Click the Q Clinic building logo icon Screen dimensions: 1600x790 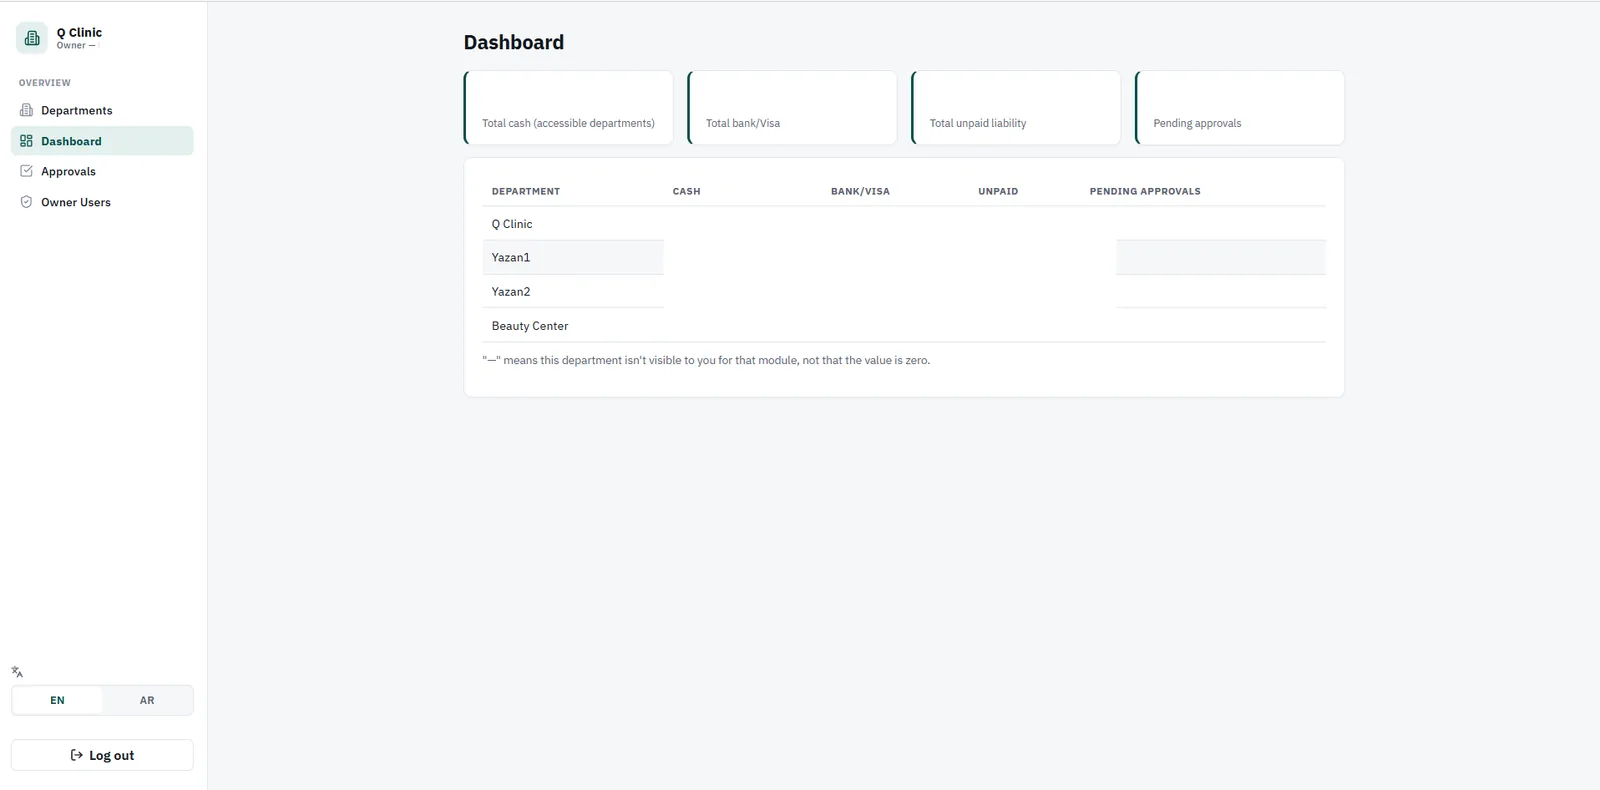click(32, 38)
